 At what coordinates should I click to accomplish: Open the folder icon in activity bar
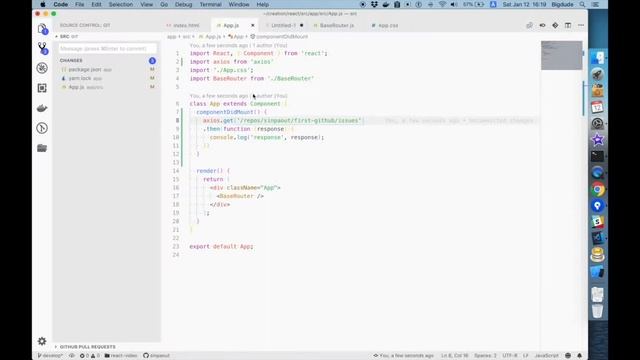(x=42, y=148)
